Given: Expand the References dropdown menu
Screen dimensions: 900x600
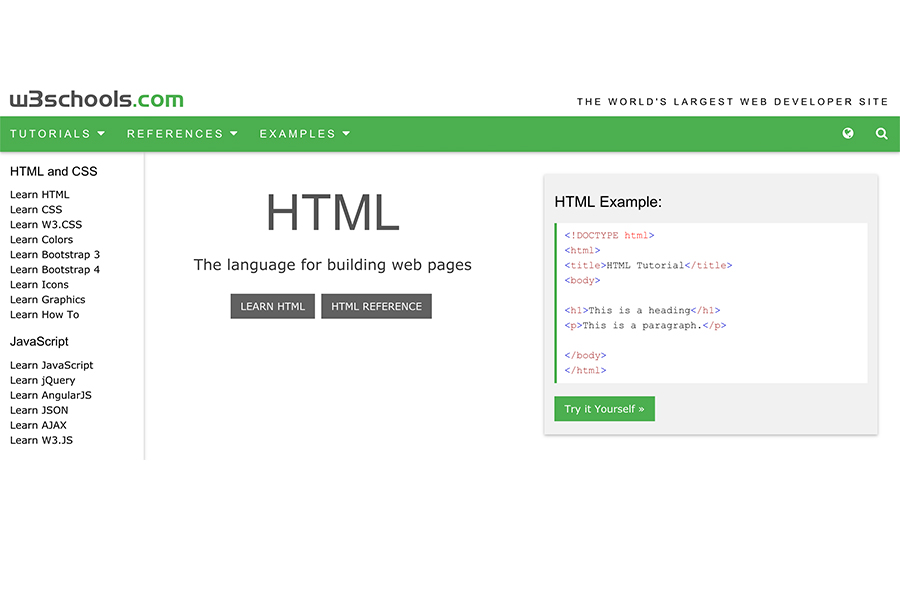Looking at the screenshot, I should pyautogui.click(x=182, y=134).
